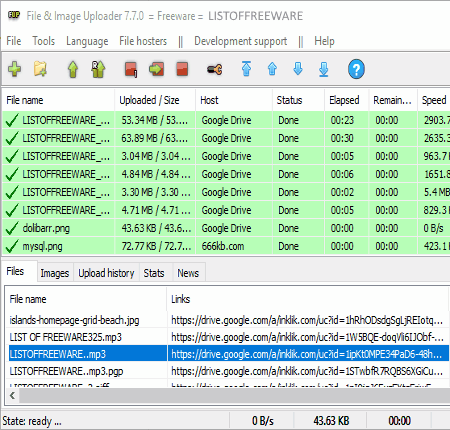Screen dimensions: 450x430
Task: Click the link for LIST OF FREEWARE325.mp3
Action: tap(307, 337)
